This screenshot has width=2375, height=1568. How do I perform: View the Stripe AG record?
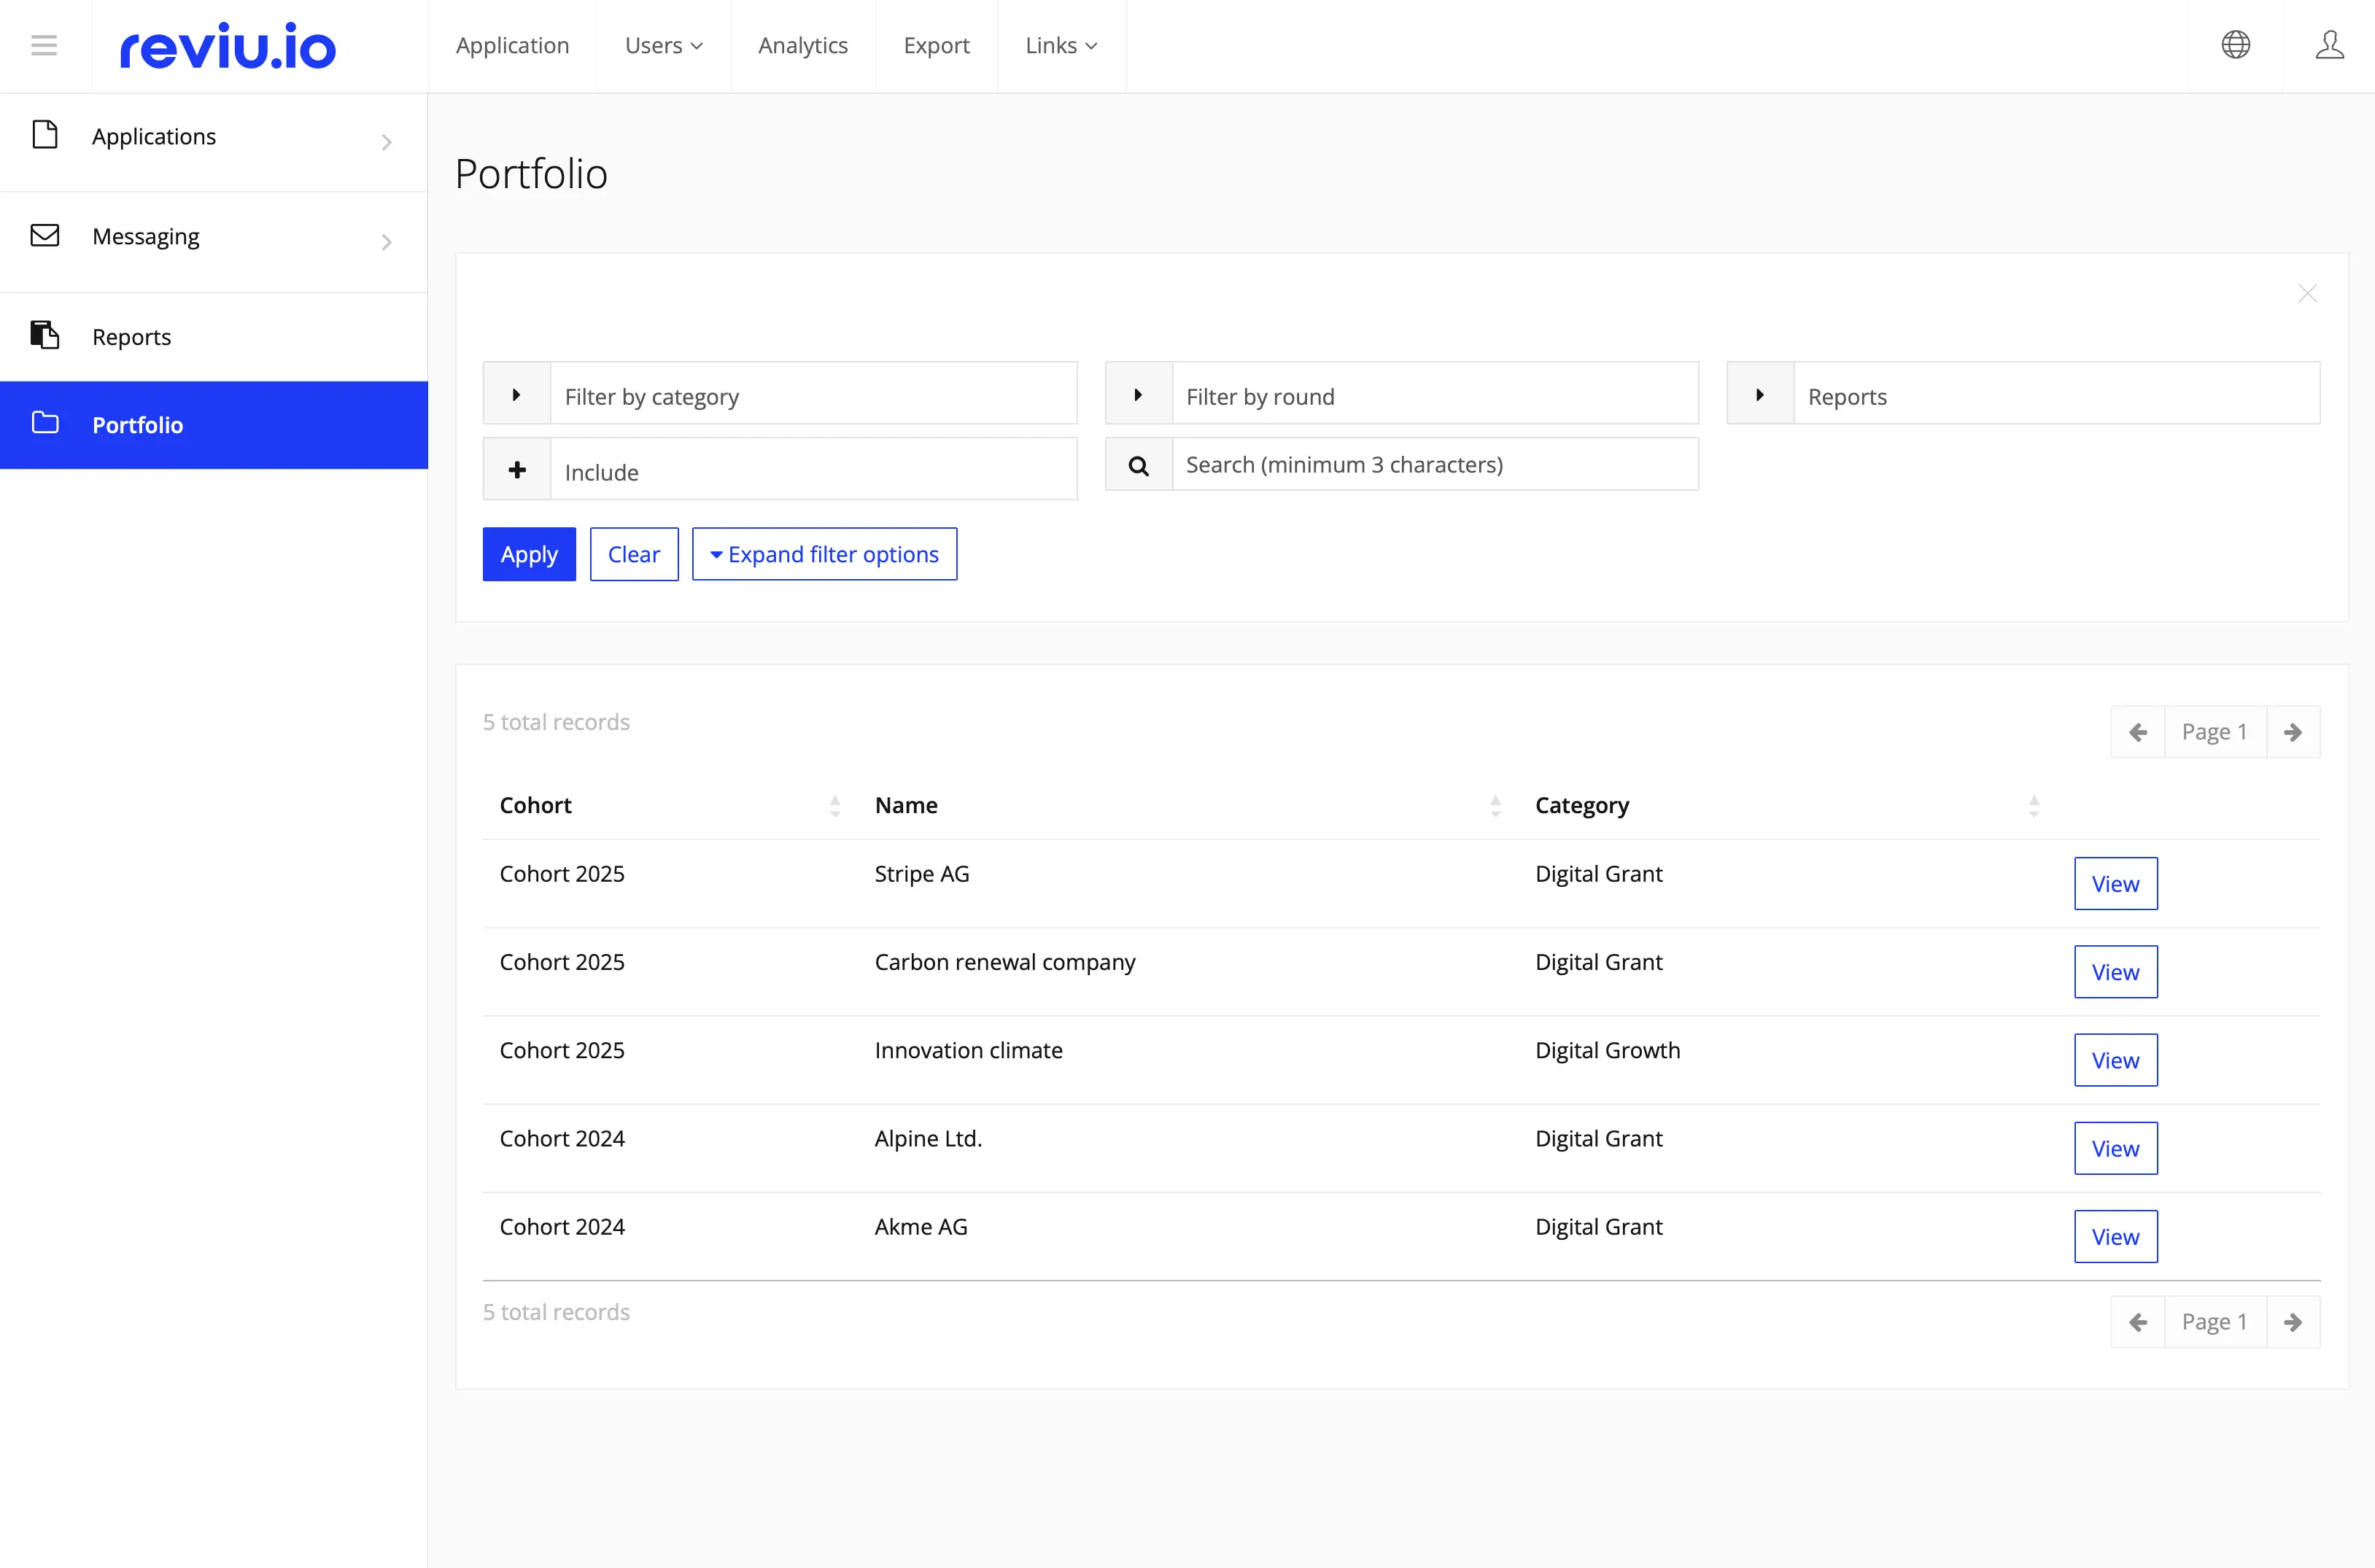tap(2115, 884)
